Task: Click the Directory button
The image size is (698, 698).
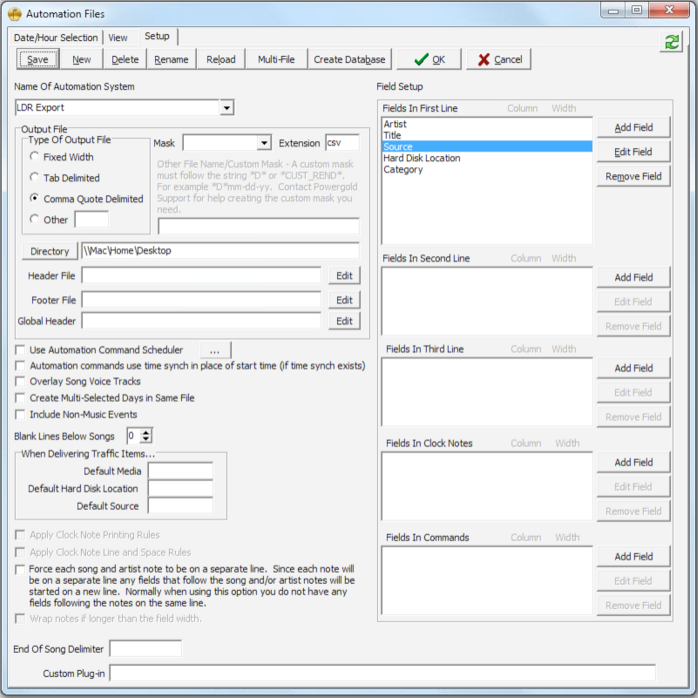Action: pyautogui.click(x=49, y=251)
